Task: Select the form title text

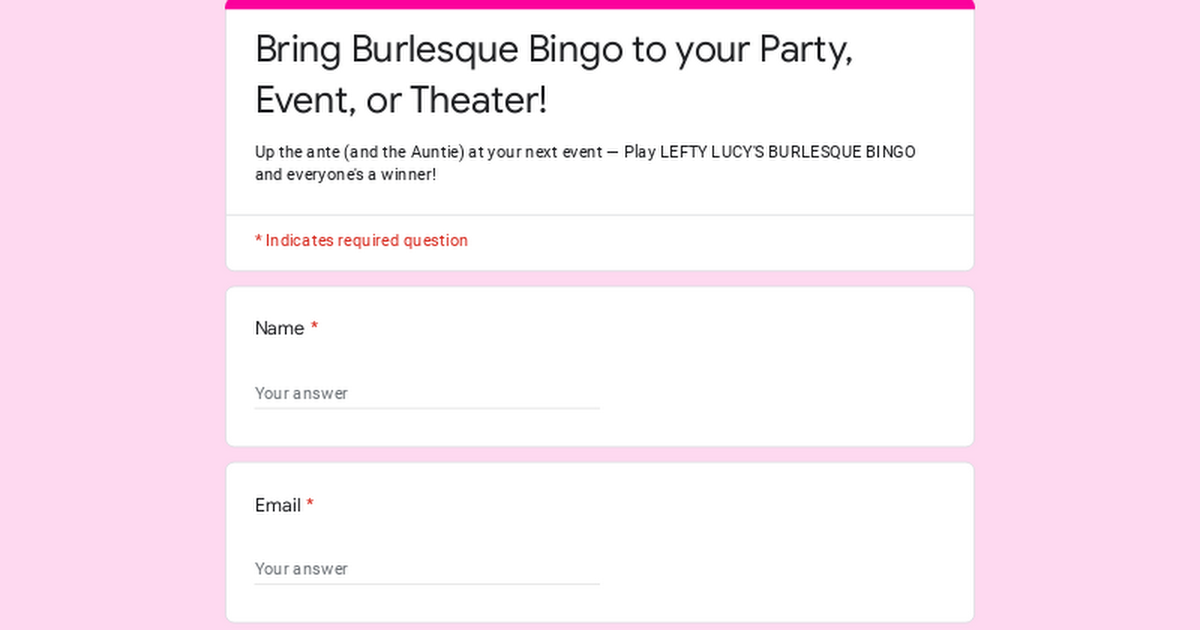Action: coord(555,75)
